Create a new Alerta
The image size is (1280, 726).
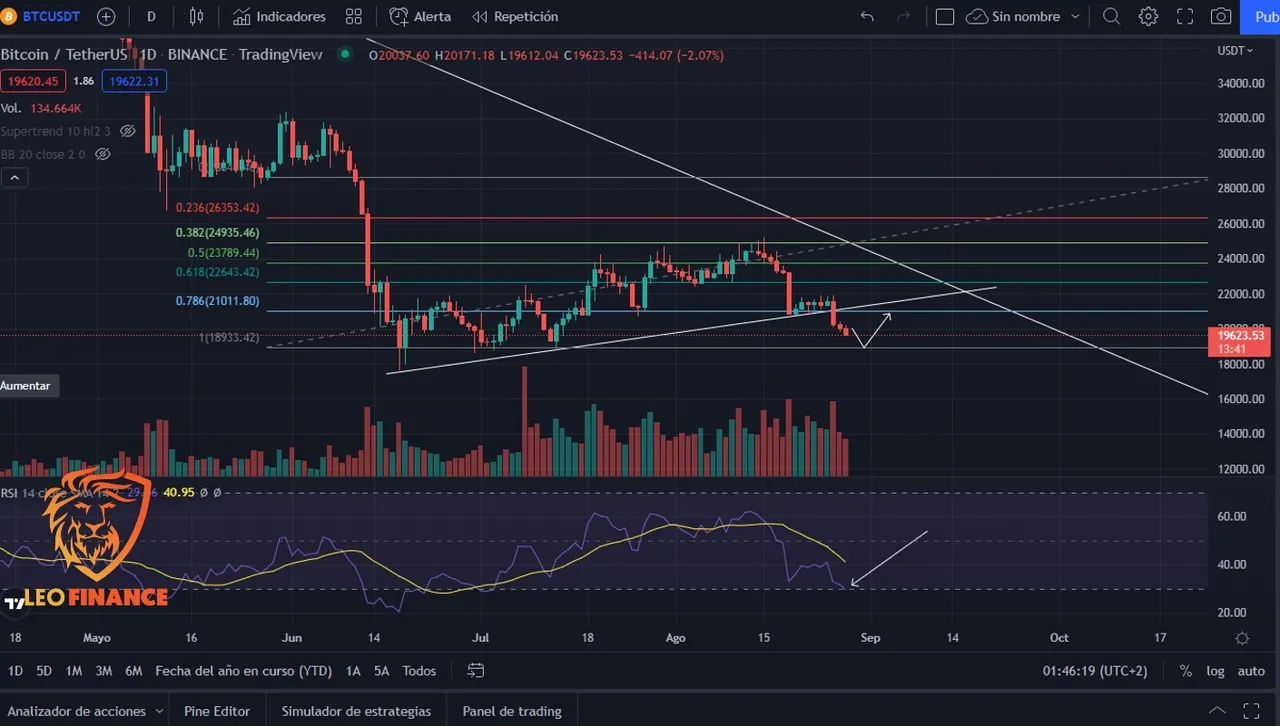tap(420, 17)
